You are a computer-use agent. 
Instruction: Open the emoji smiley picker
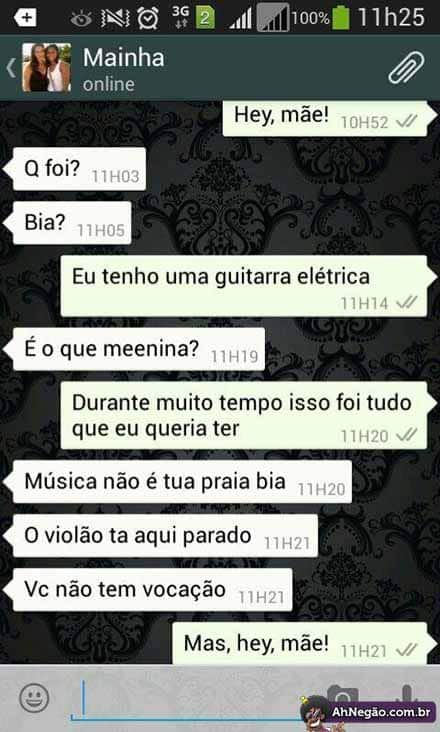(x=34, y=698)
